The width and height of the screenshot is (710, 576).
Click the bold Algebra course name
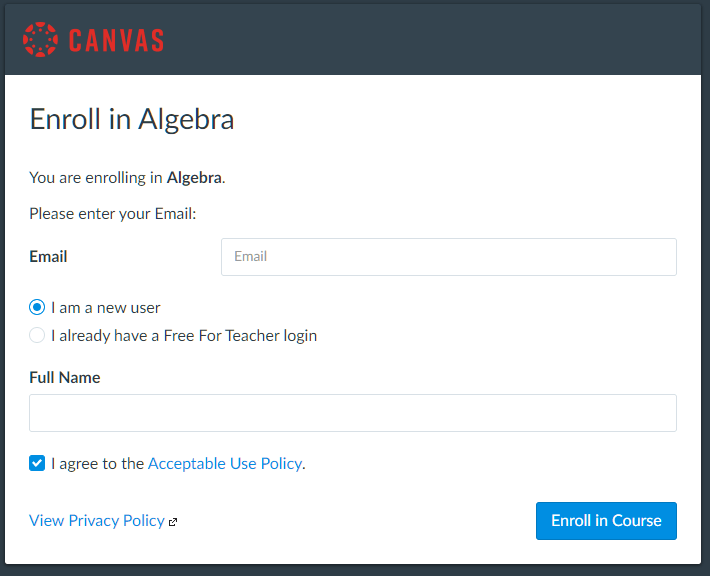[194, 178]
